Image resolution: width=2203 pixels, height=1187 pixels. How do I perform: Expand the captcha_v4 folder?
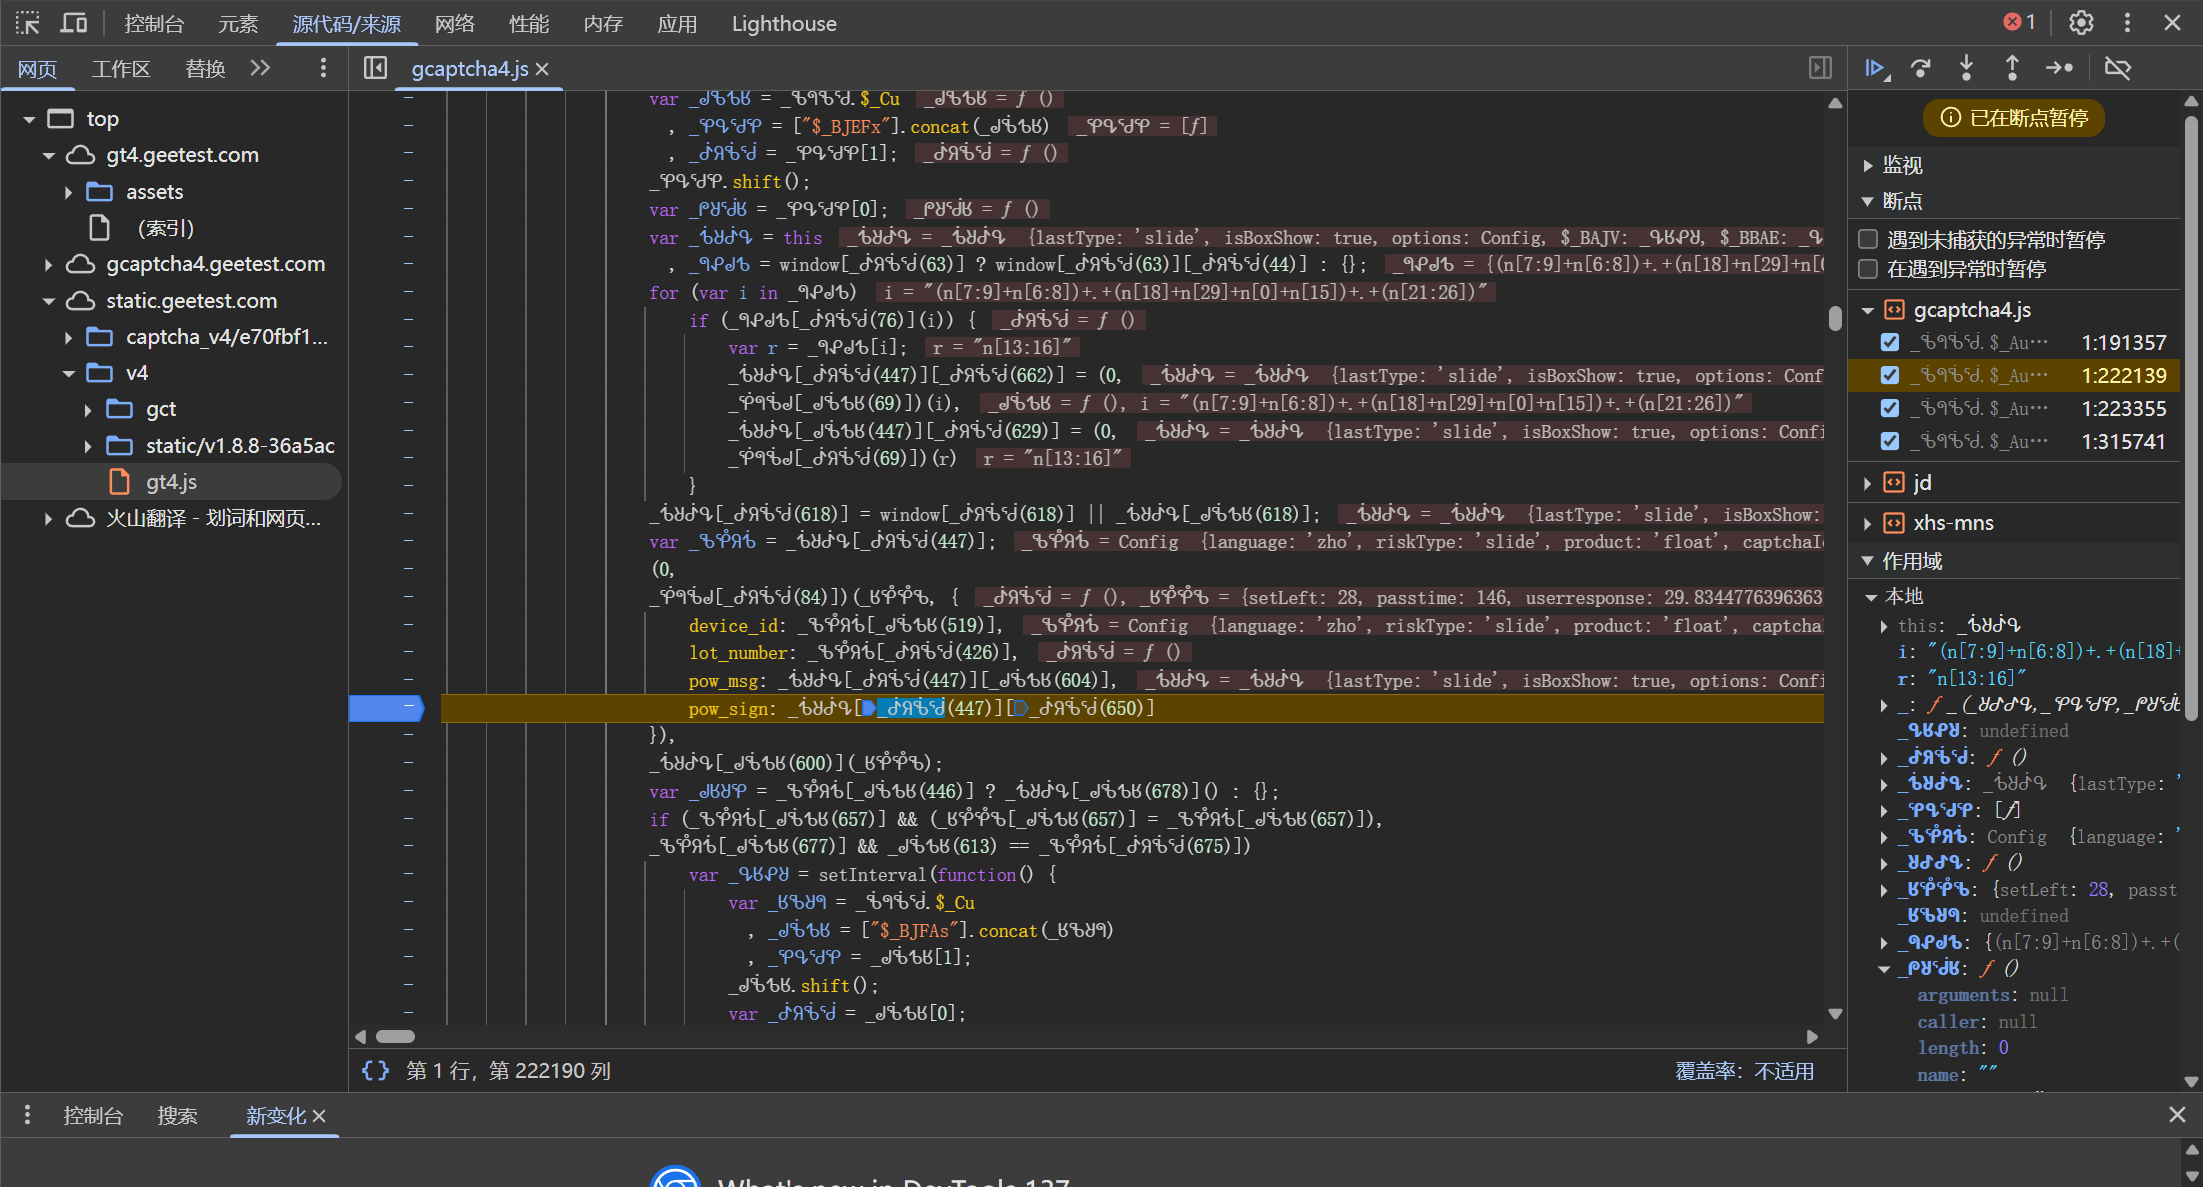[x=68, y=337]
